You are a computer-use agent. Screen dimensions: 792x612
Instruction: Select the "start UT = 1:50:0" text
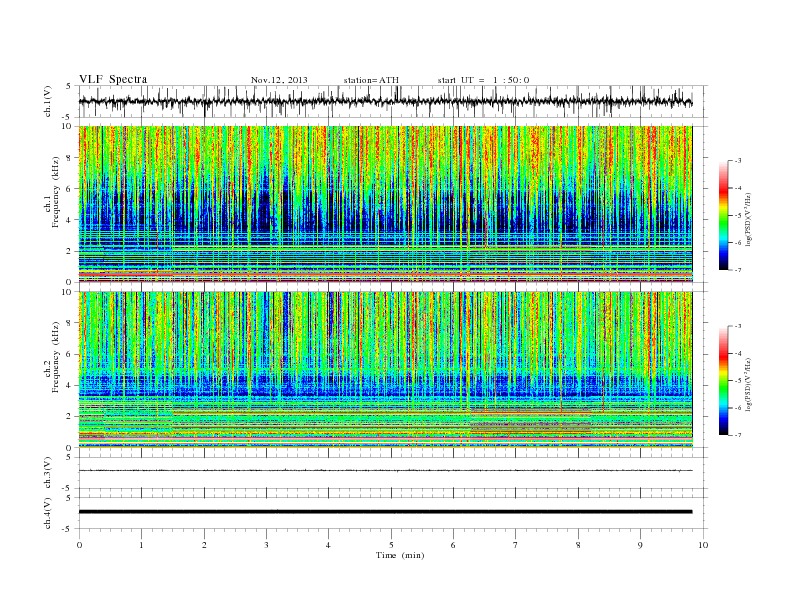coord(483,80)
